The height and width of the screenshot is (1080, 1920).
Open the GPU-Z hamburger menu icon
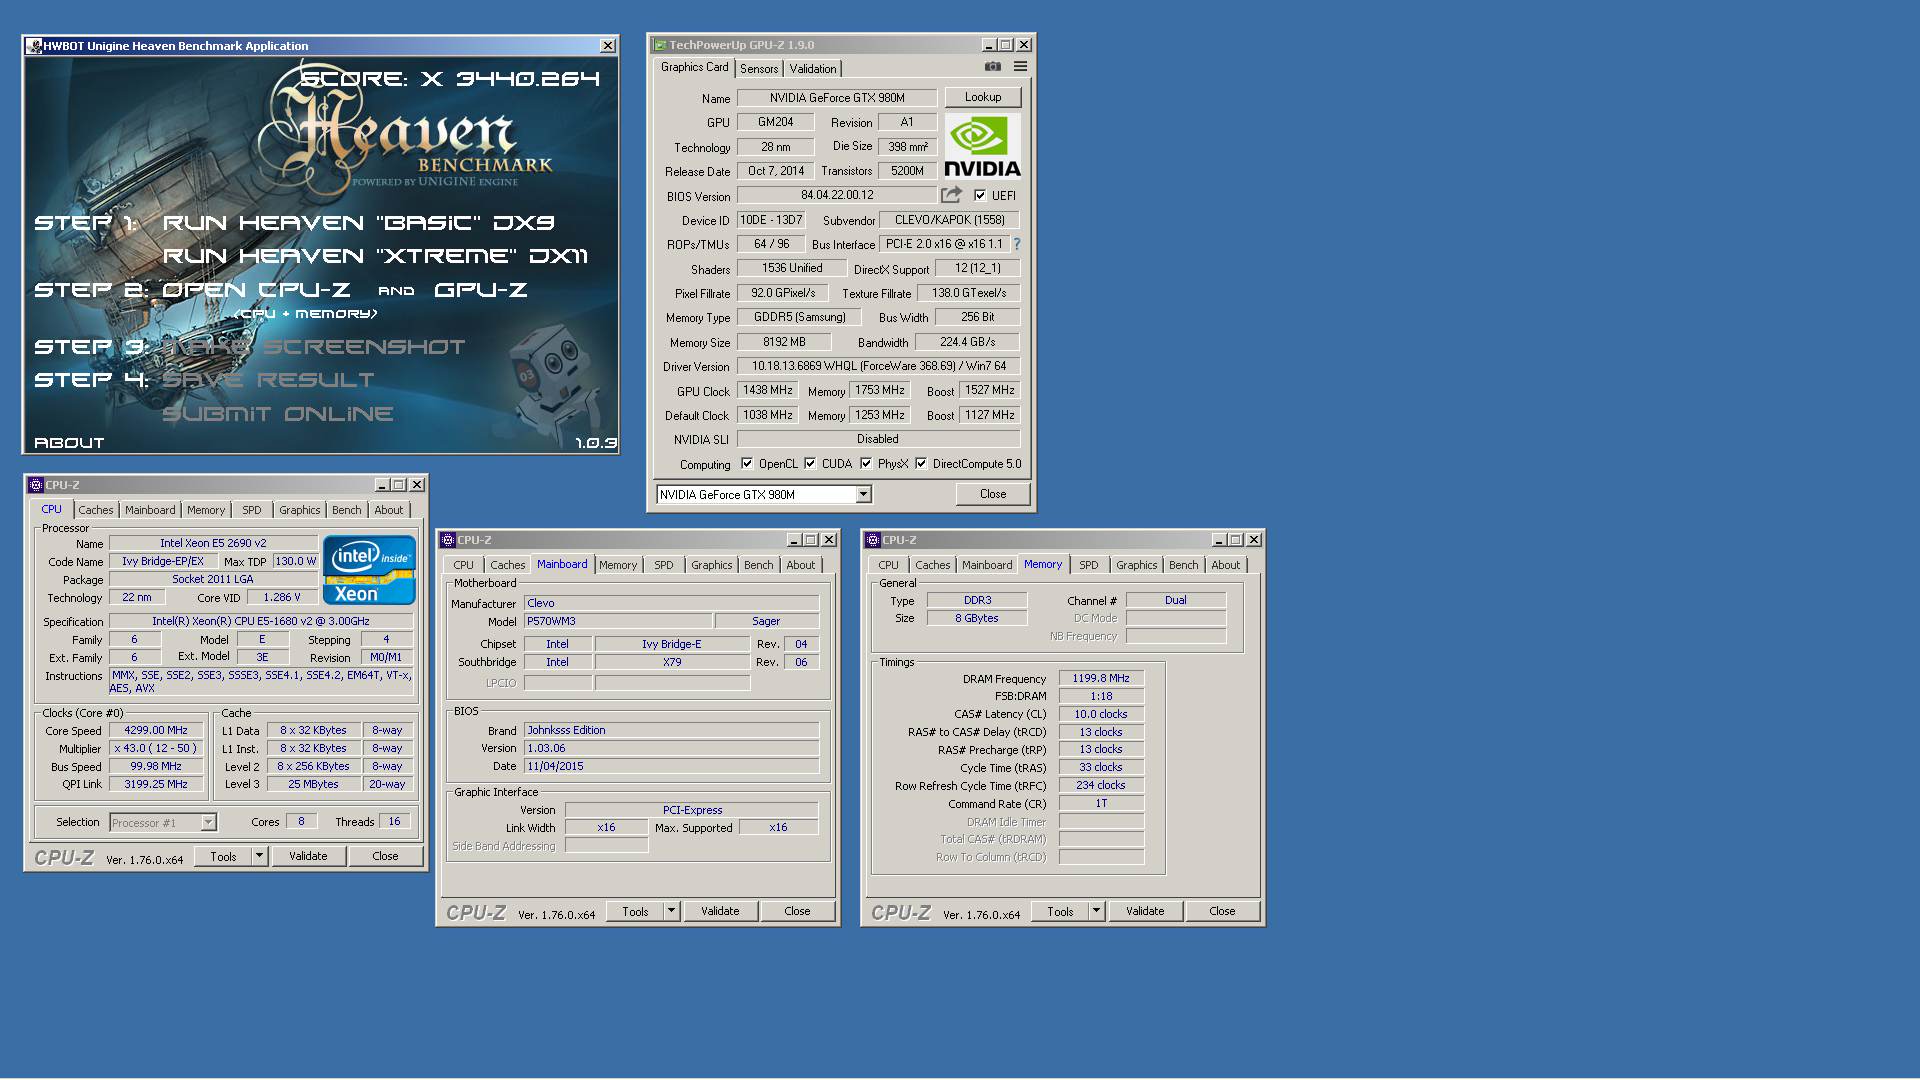pos(1020,67)
